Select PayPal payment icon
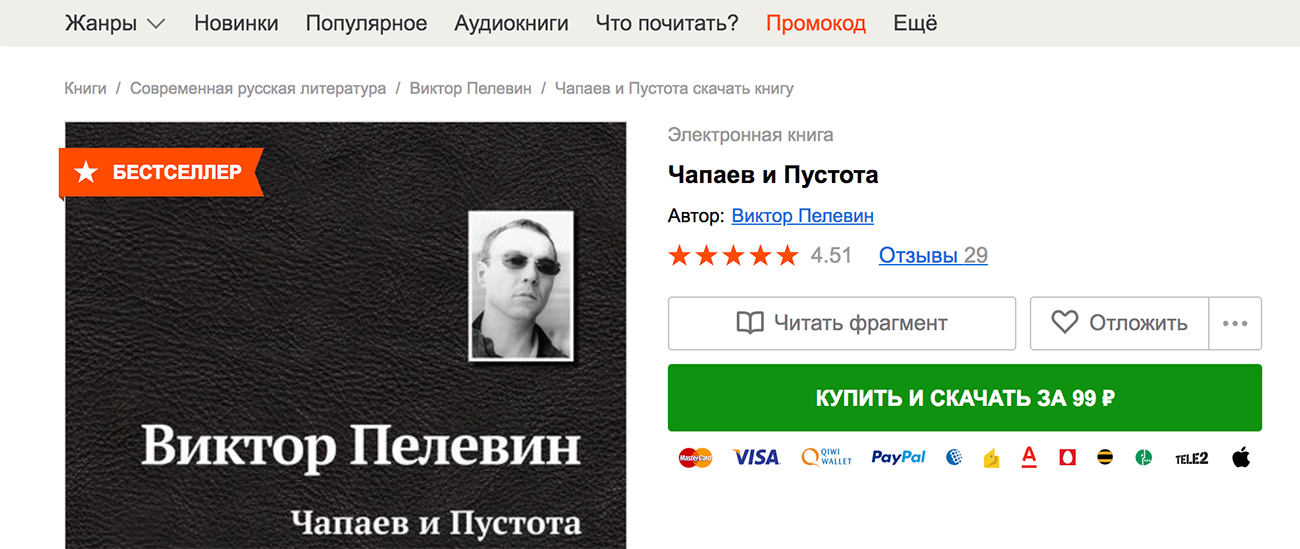The height and width of the screenshot is (549, 1300). [x=898, y=457]
